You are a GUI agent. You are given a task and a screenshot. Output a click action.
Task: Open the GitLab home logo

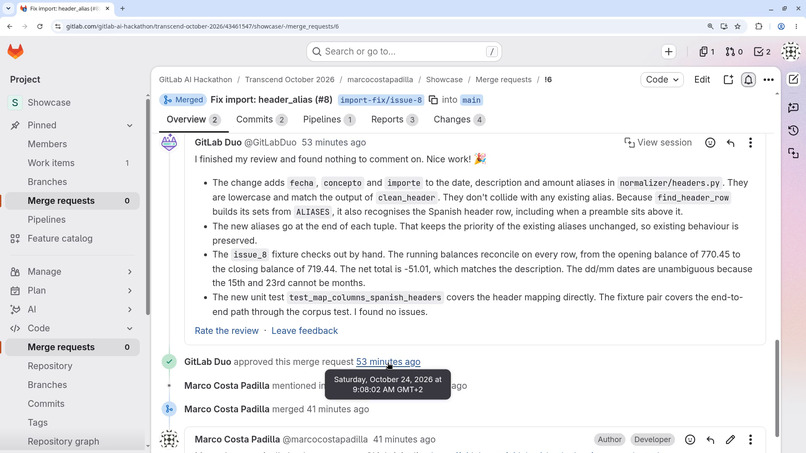point(15,51)
